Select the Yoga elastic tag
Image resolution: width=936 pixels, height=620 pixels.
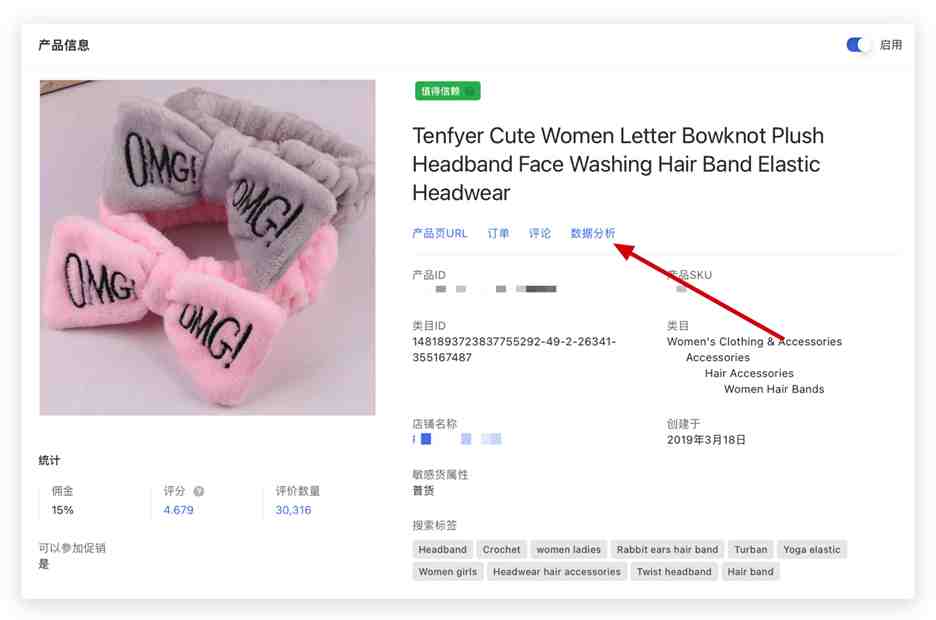click(x=812, y=550)
